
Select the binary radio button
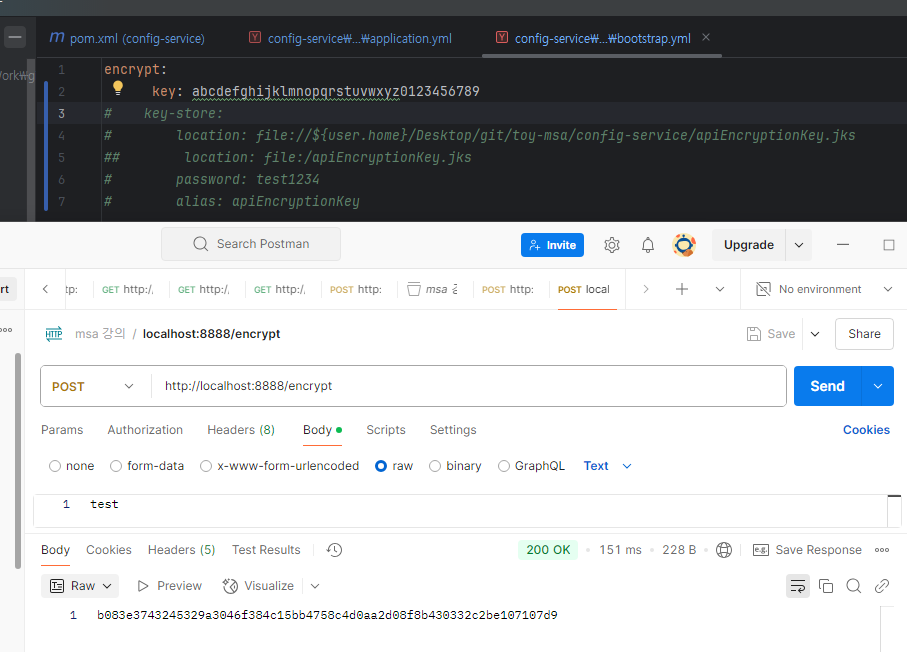(x=435, y=466)
